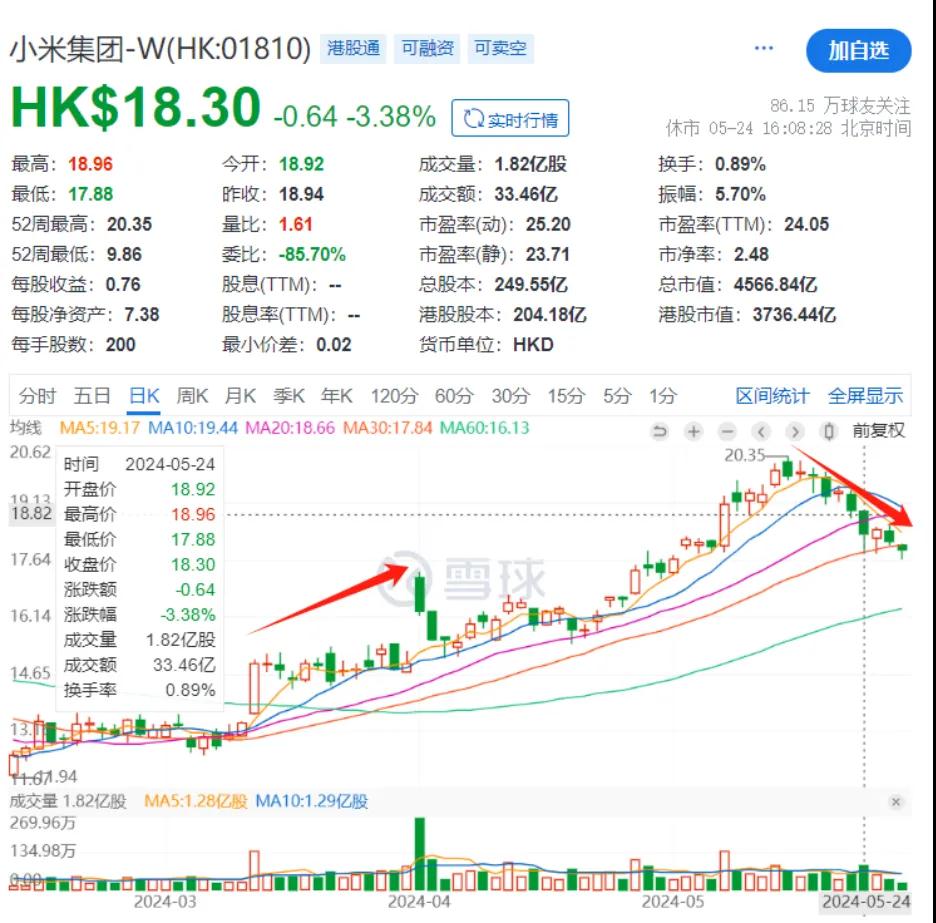Viewport: 936px width, 923px height.
Task: Click the chart zoom-out minus icon
Action: pos(727,430)
